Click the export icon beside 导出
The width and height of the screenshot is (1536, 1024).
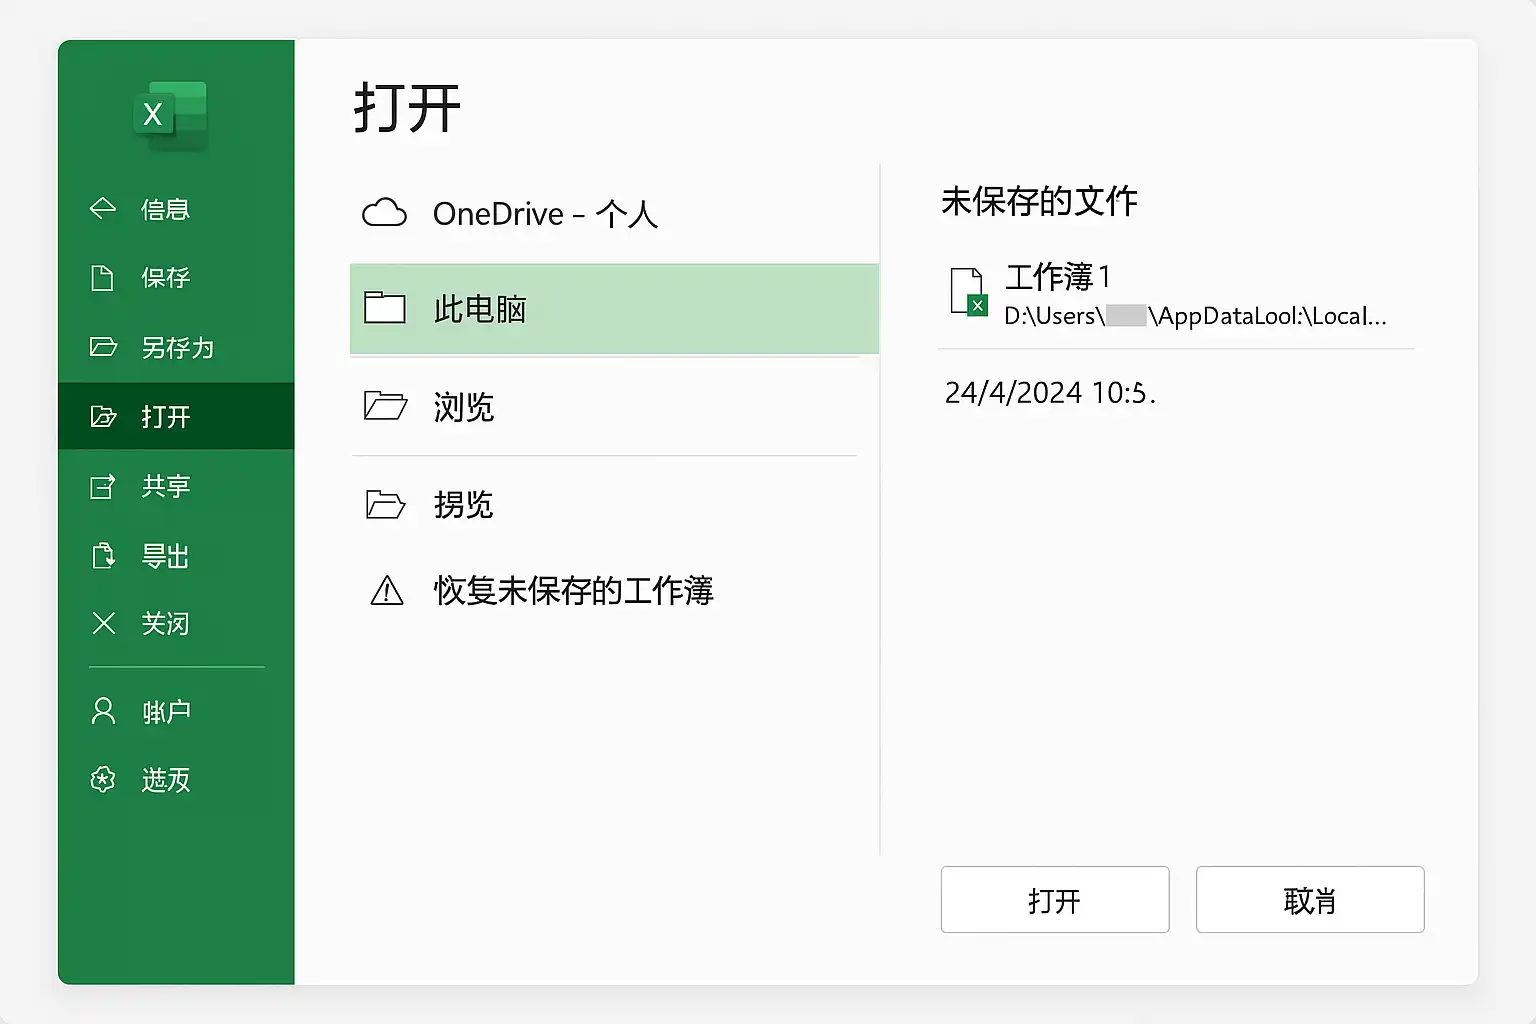tap(103, 555)
